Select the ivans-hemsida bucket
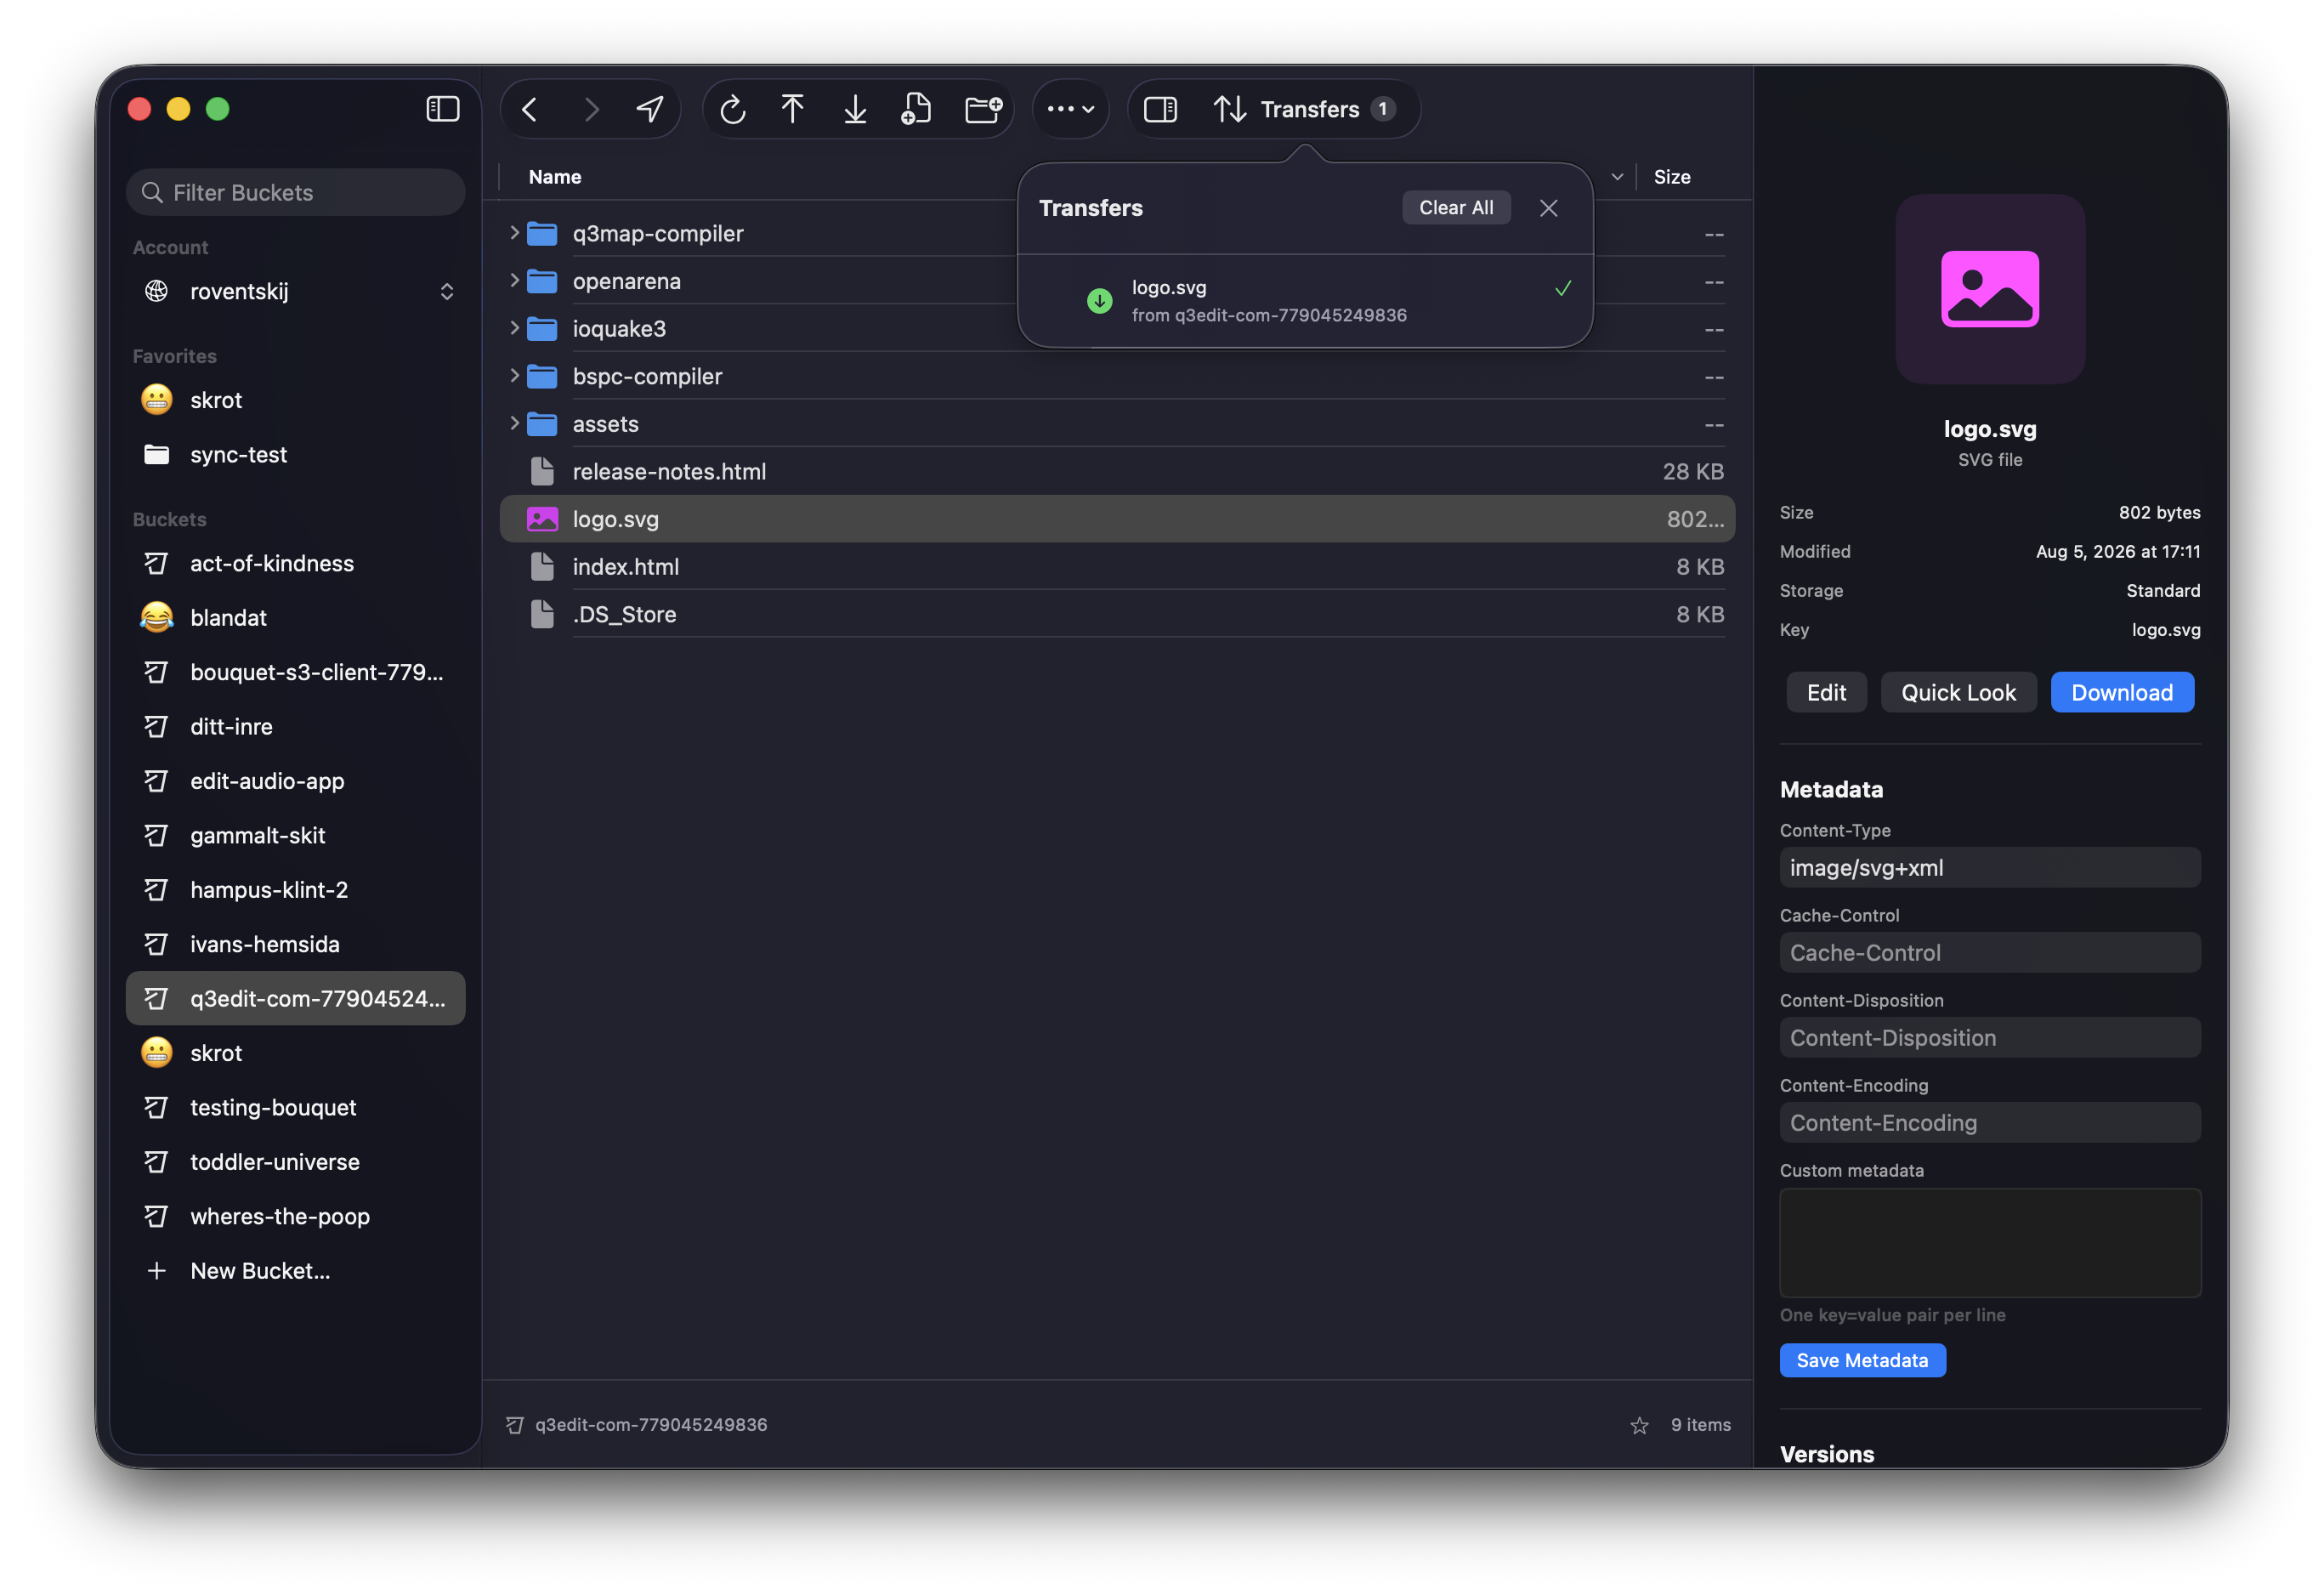The image size is (2324, 1595). 296,944
